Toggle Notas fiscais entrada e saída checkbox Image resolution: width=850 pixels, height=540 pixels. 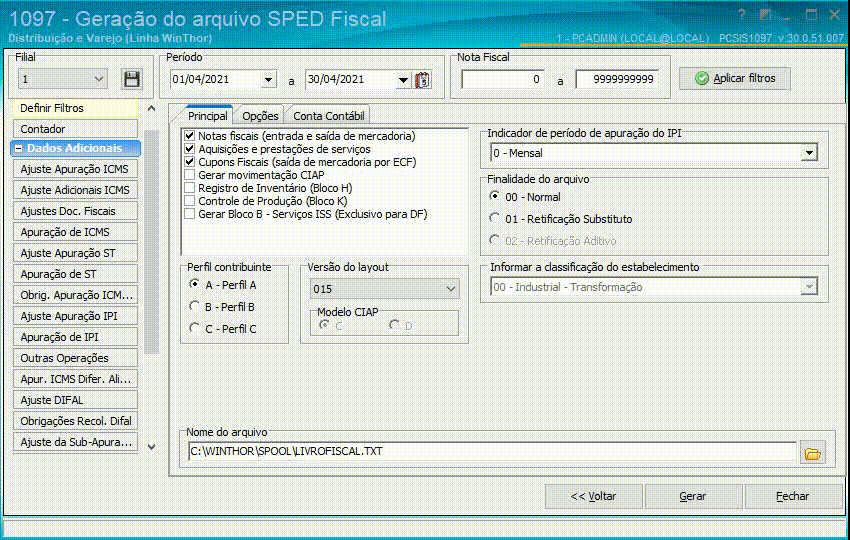tap(189, 136)
